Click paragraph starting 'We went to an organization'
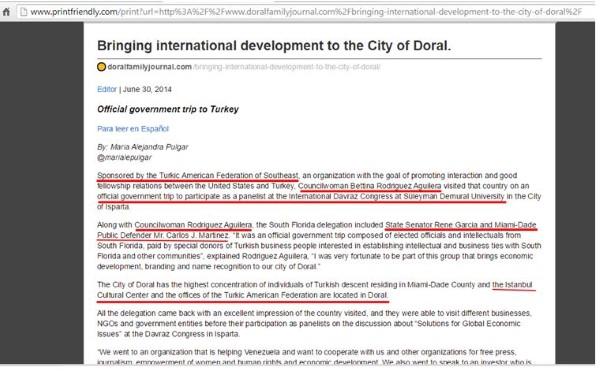This screenshot has width=600, height=375. [314, 357]
